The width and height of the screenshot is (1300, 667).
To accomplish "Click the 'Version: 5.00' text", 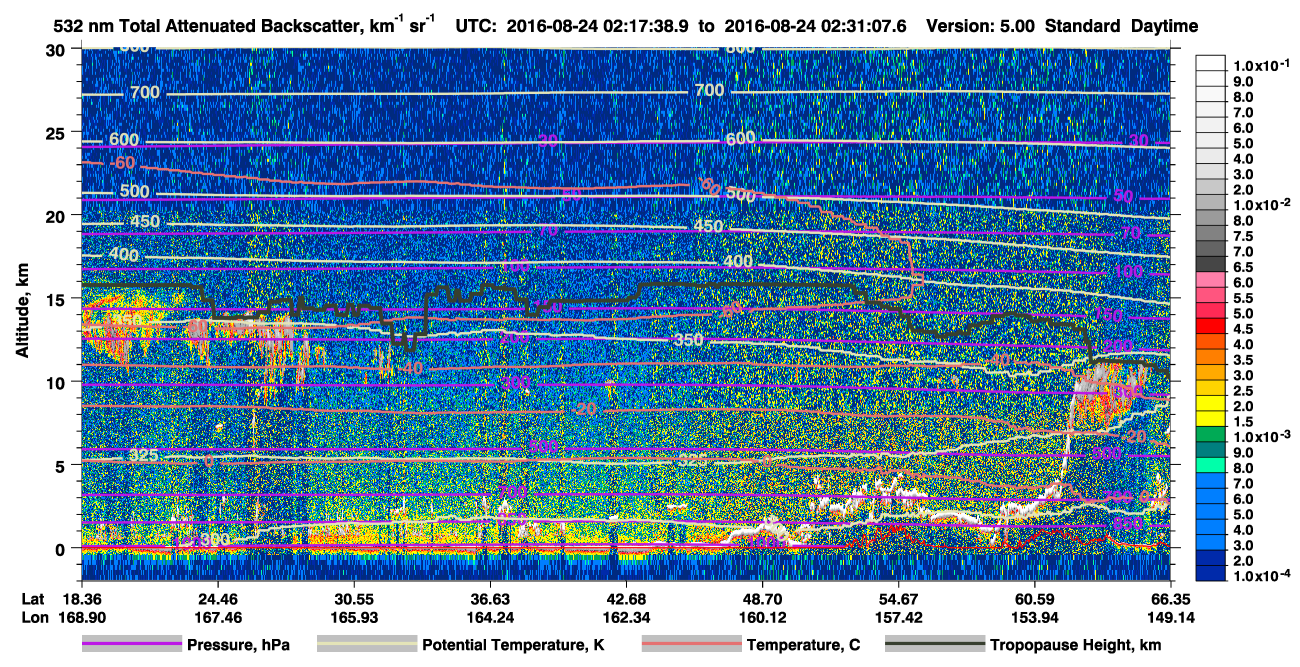I will click(x=982, y=26).
